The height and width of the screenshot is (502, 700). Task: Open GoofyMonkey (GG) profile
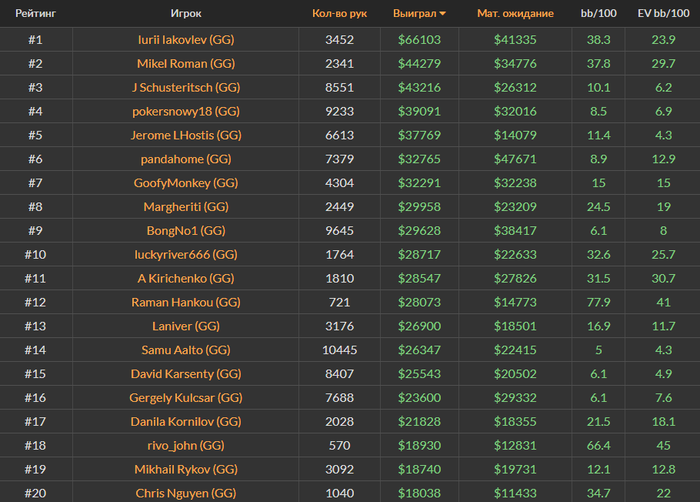coord(186,183)
